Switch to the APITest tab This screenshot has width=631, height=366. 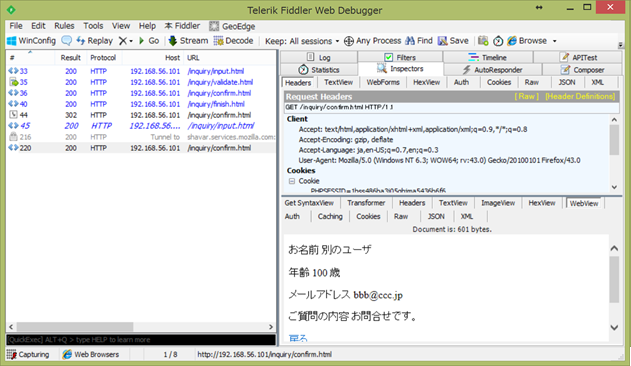pos(578,57)
